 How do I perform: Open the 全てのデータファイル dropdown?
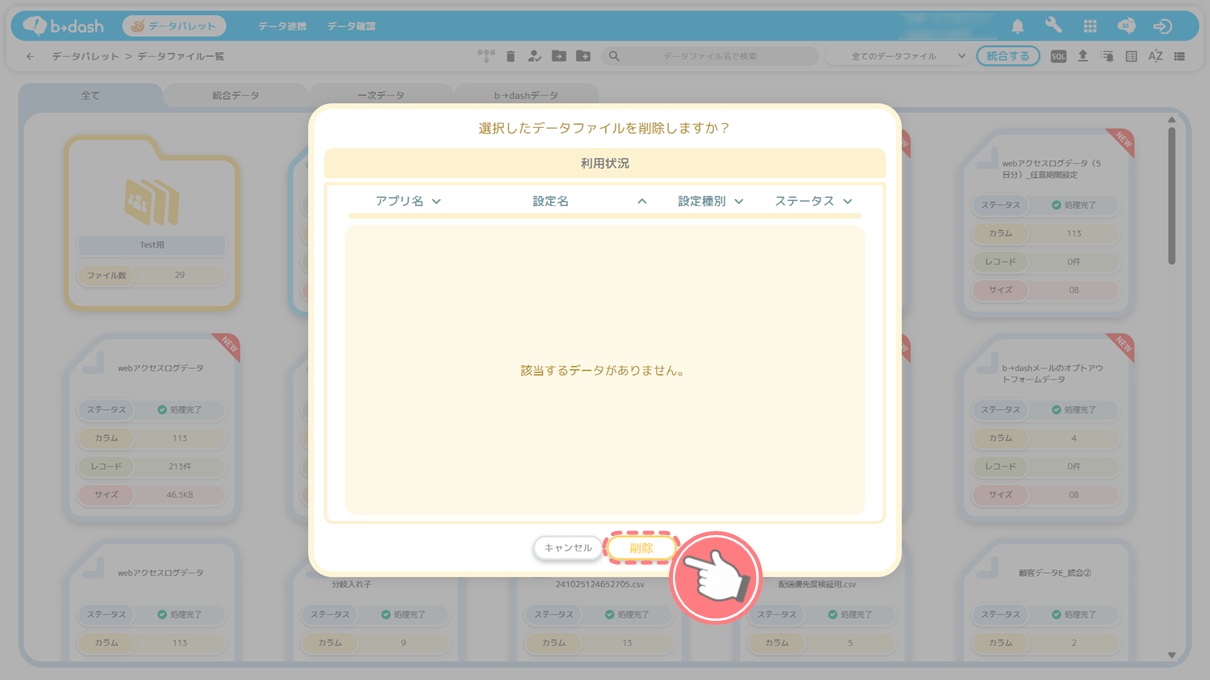(908, 57)
